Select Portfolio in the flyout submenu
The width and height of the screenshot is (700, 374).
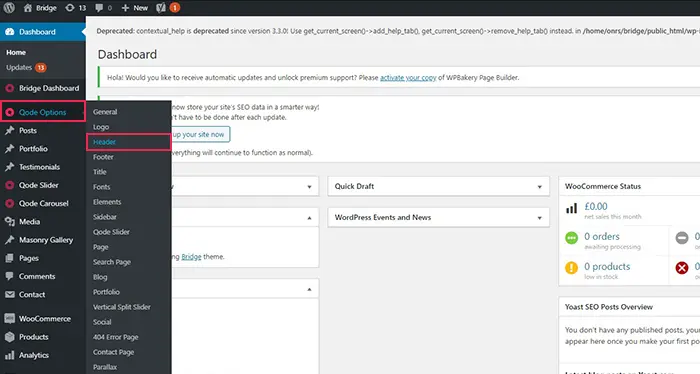coord(106,292)
